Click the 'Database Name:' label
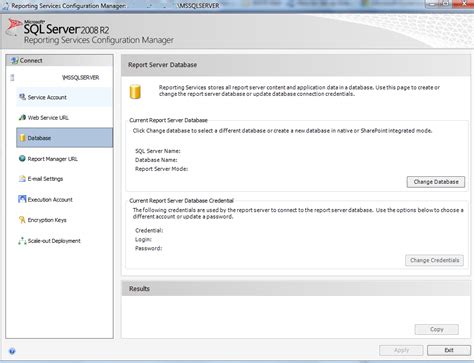The width and height of the screenshot is (474, 363). pyautogui.click(x=156, y=160)
